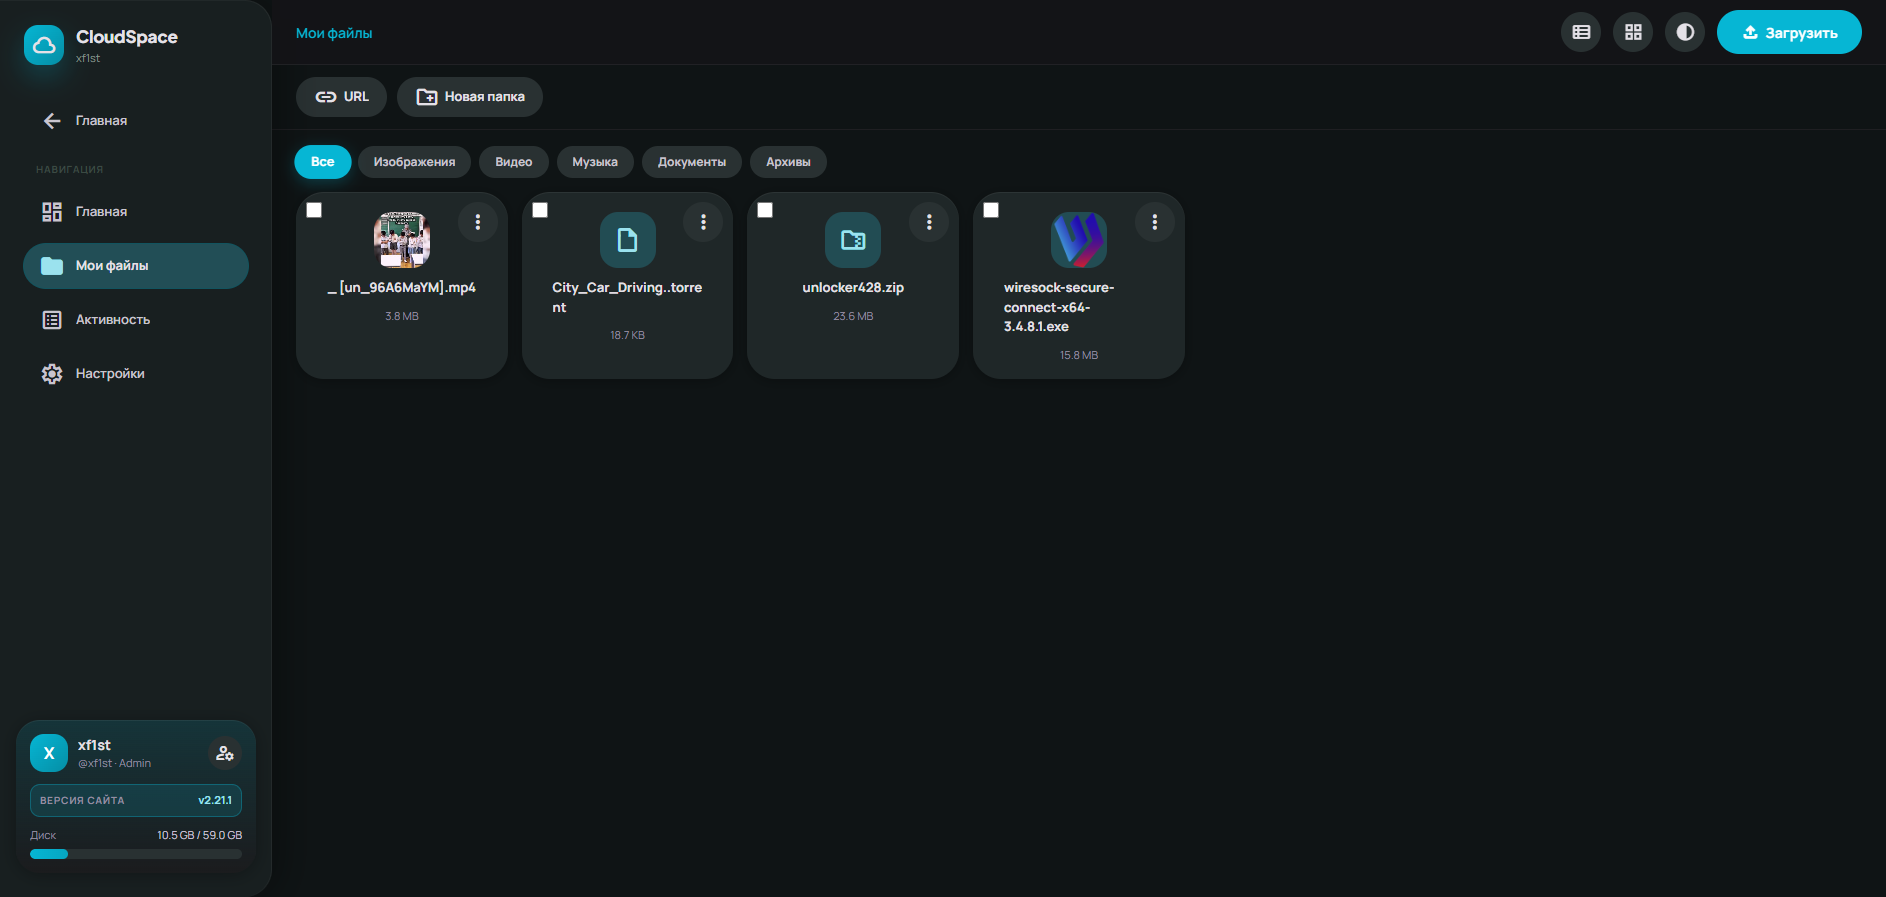The width and height of the screenshot is (1886, 897).
Task: Click the URL upload button
Action: [341, 97]
